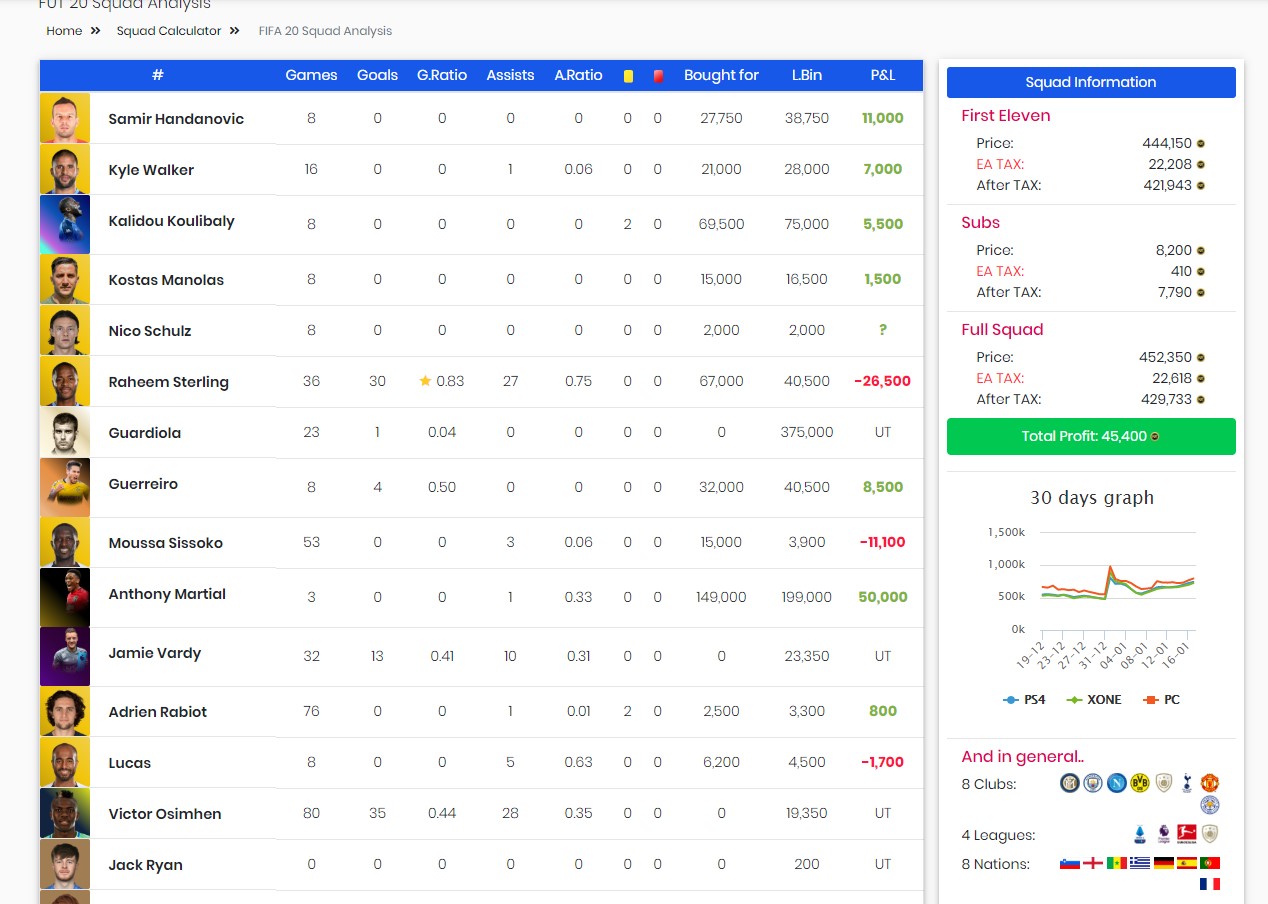Click the Slovenia flag

tap(1070, 863)
